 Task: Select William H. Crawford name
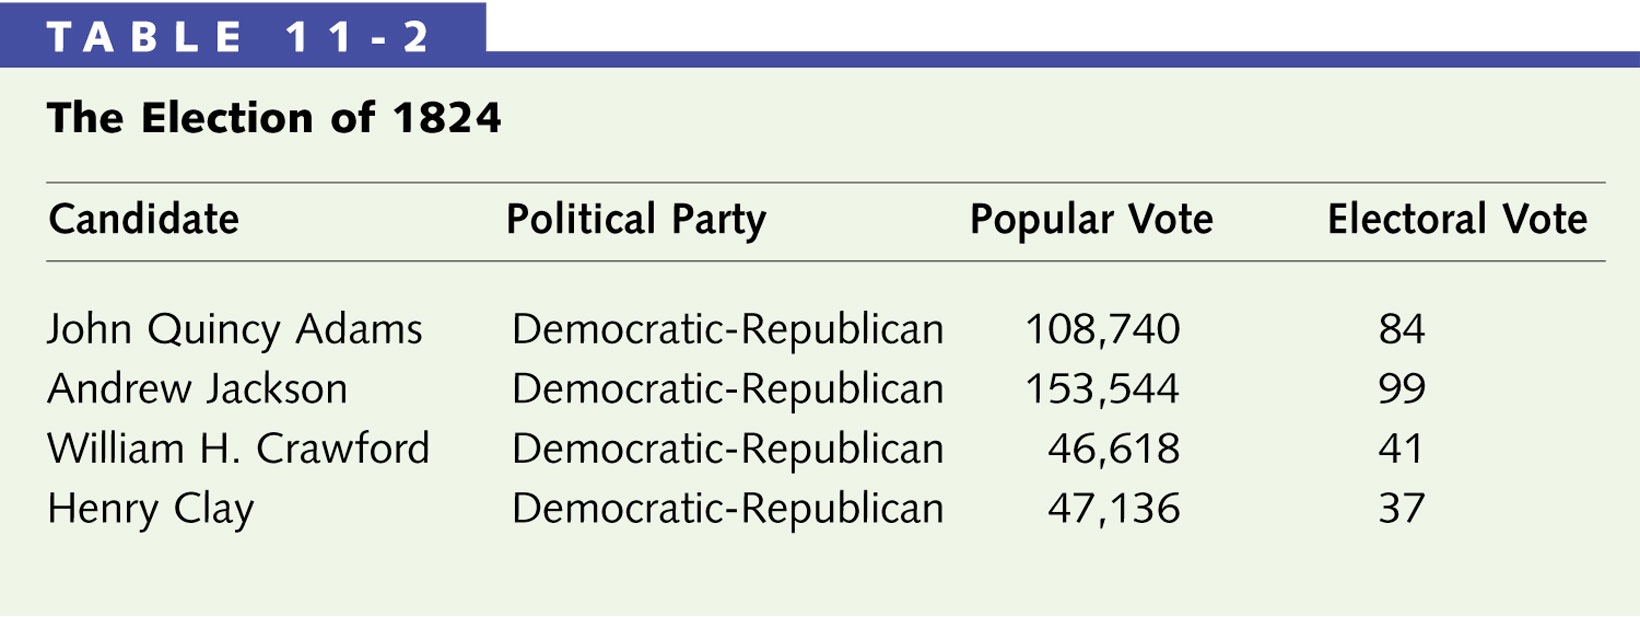[238, 449]
